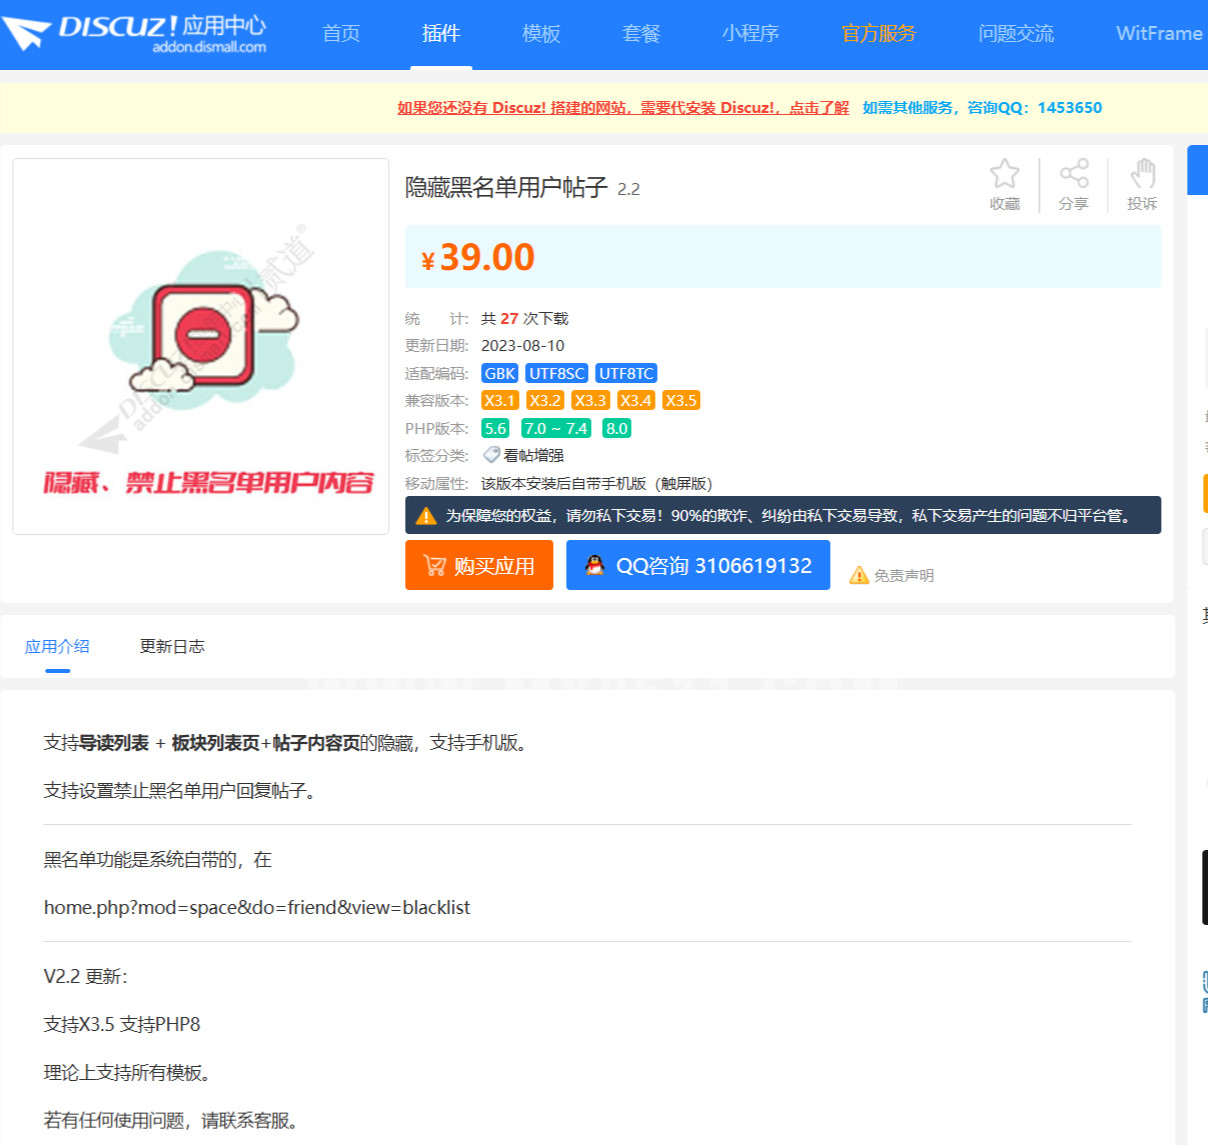
Task: Click the QQ咨询 3106619132 button
Action: pyautogui.click(x=697, y=565)
